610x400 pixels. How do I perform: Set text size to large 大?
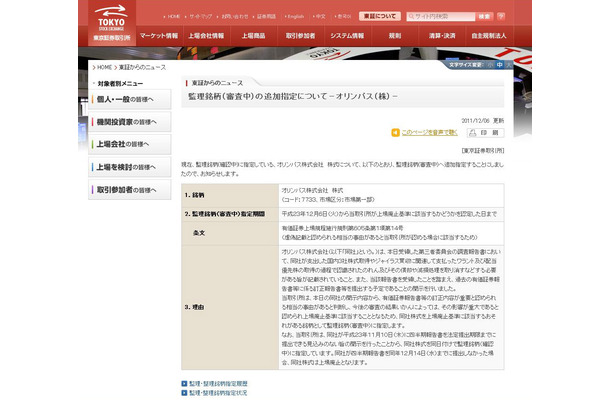(508, 65)
